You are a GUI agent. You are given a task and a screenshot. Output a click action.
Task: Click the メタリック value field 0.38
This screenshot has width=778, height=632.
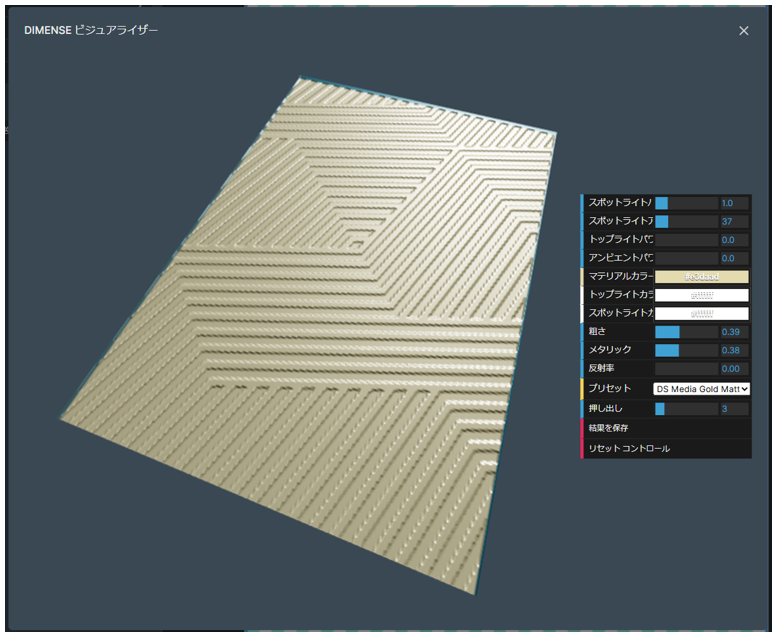coord(734,350)
